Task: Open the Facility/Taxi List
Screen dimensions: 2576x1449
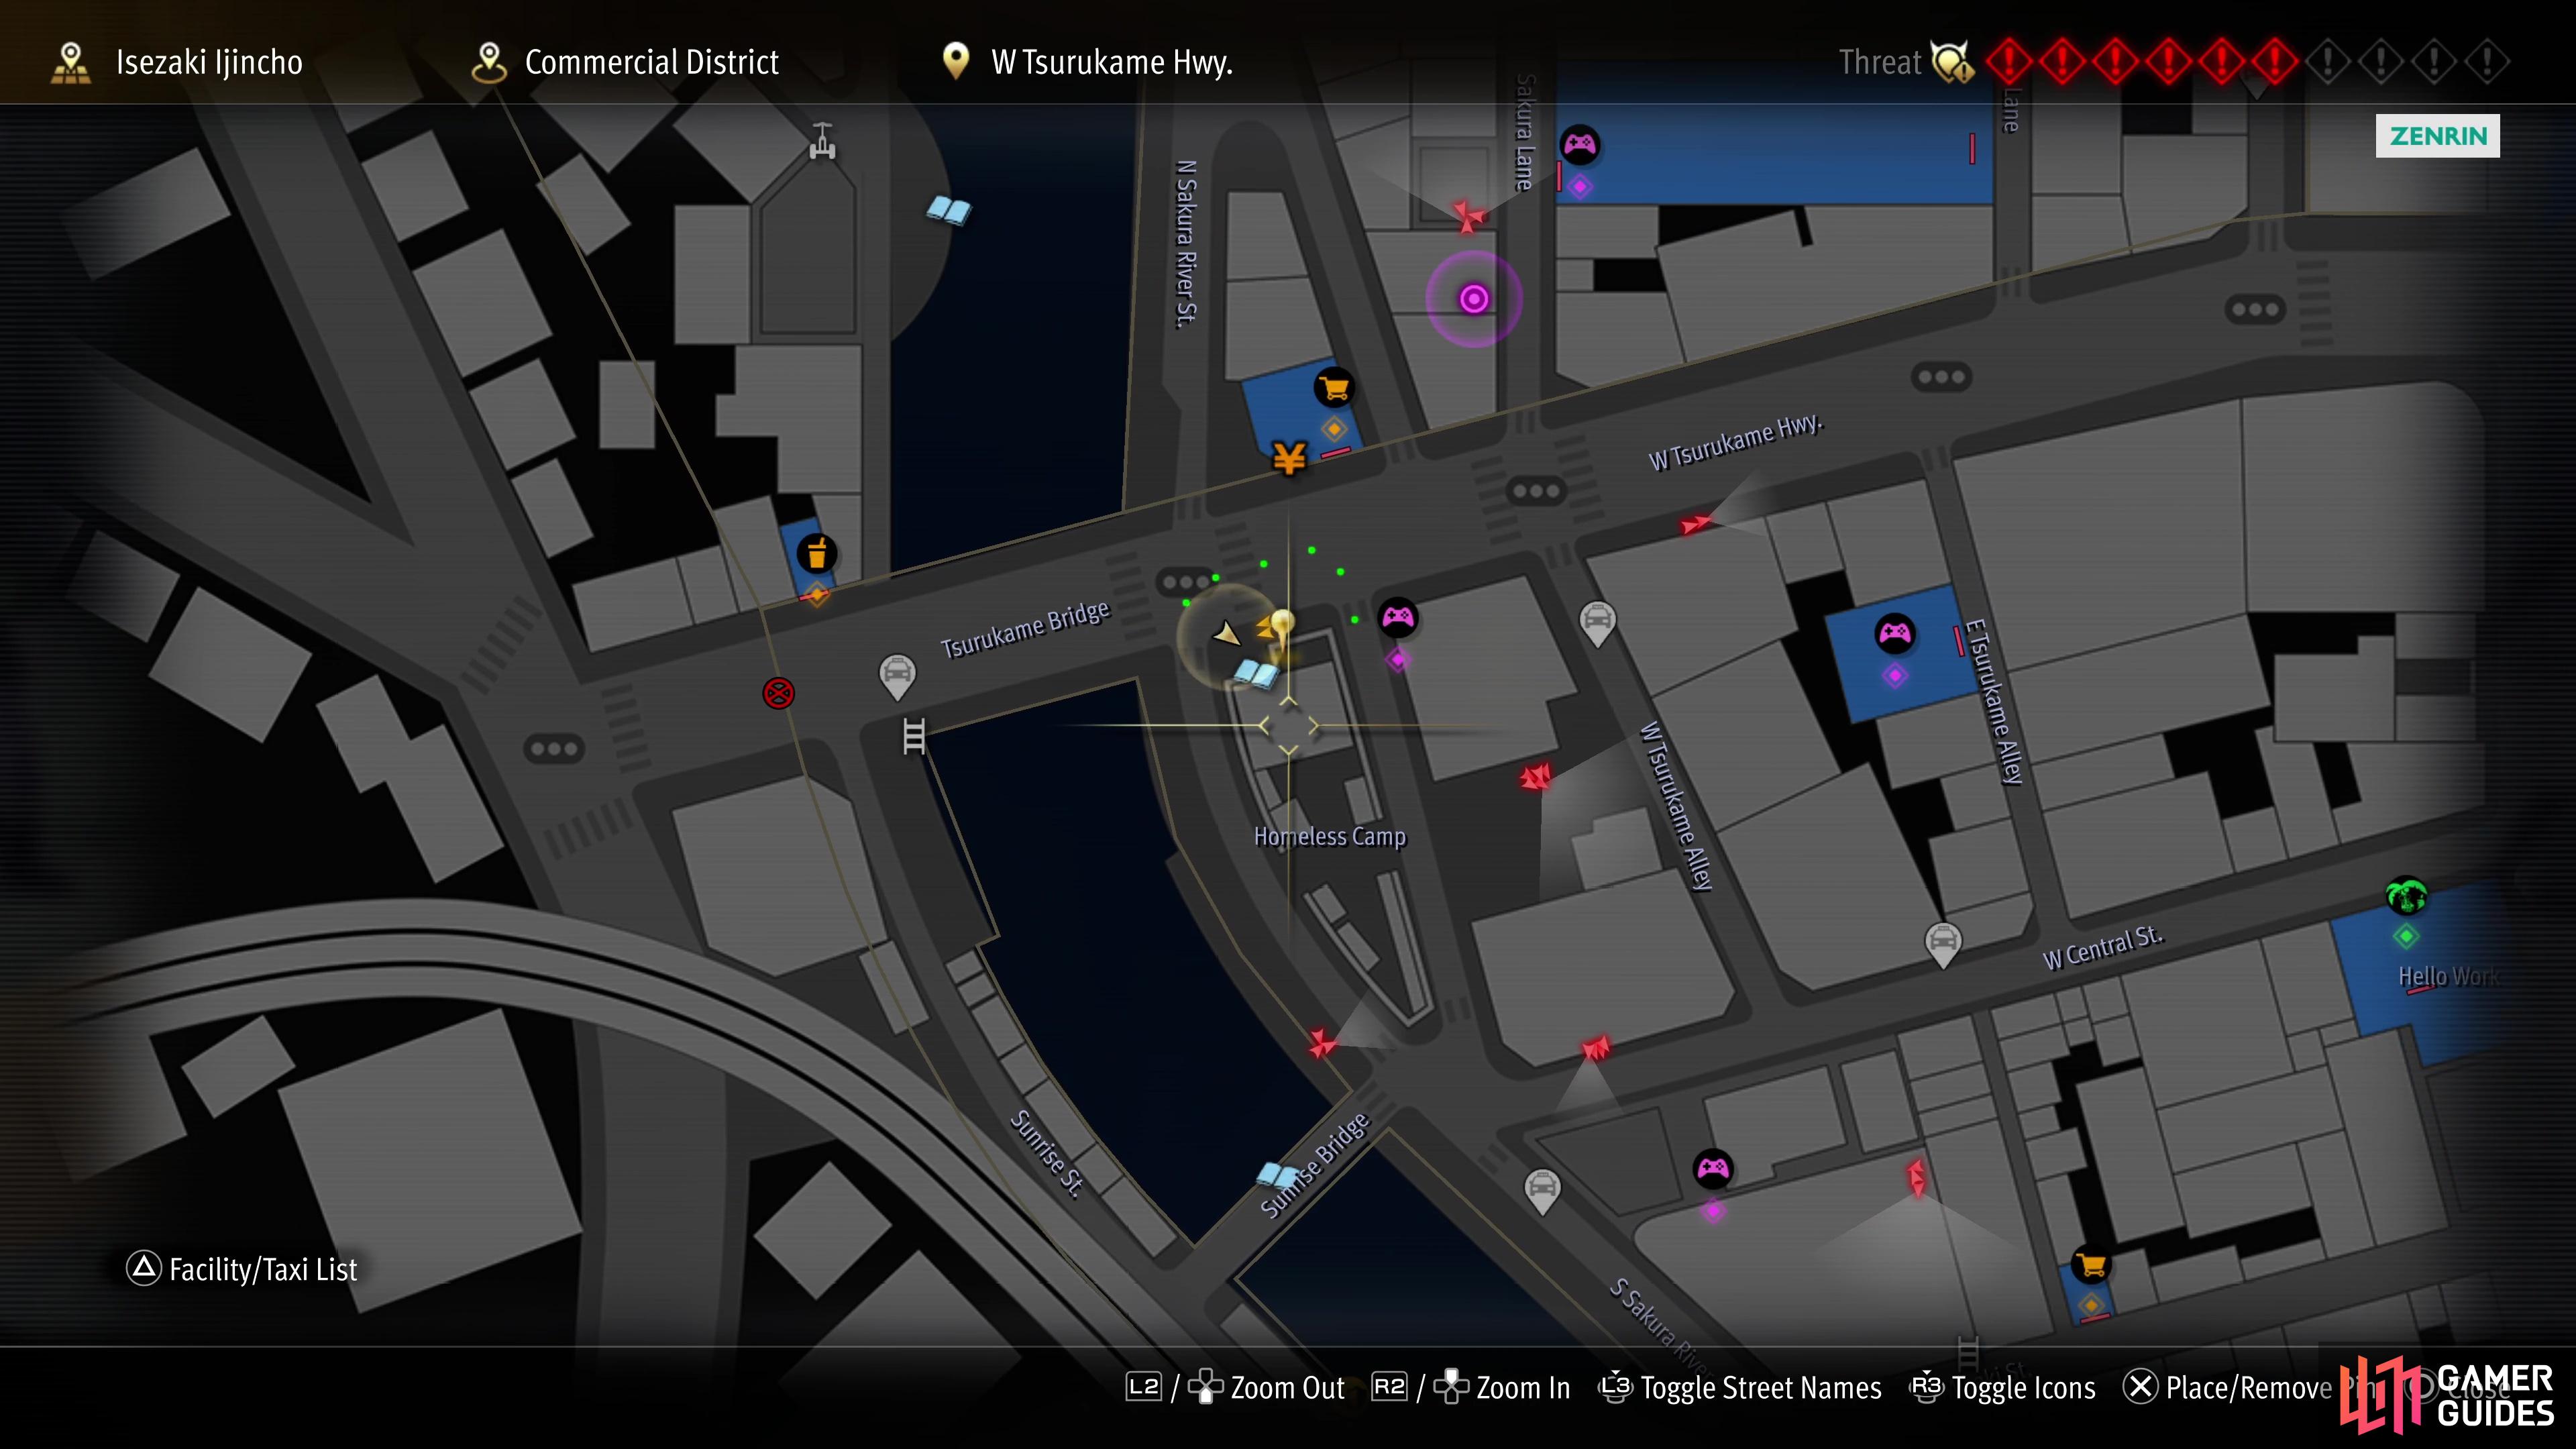Action: click(x=241, y=1269)
